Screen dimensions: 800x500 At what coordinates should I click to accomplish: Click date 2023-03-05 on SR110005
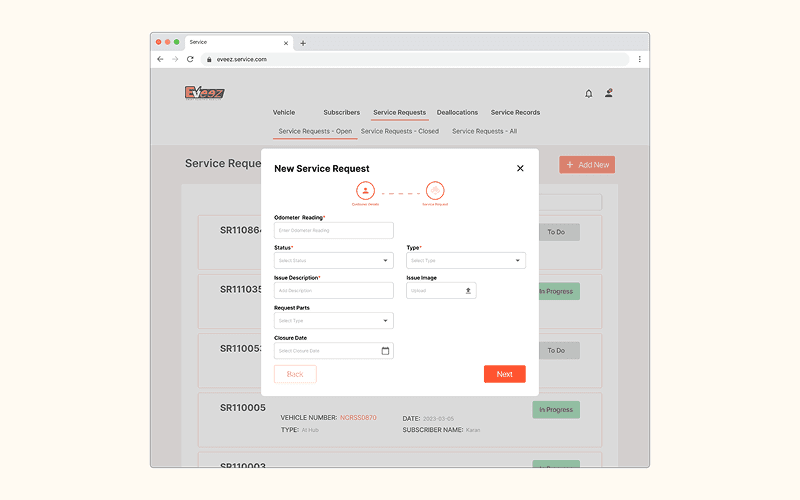(x=438, y=418)
